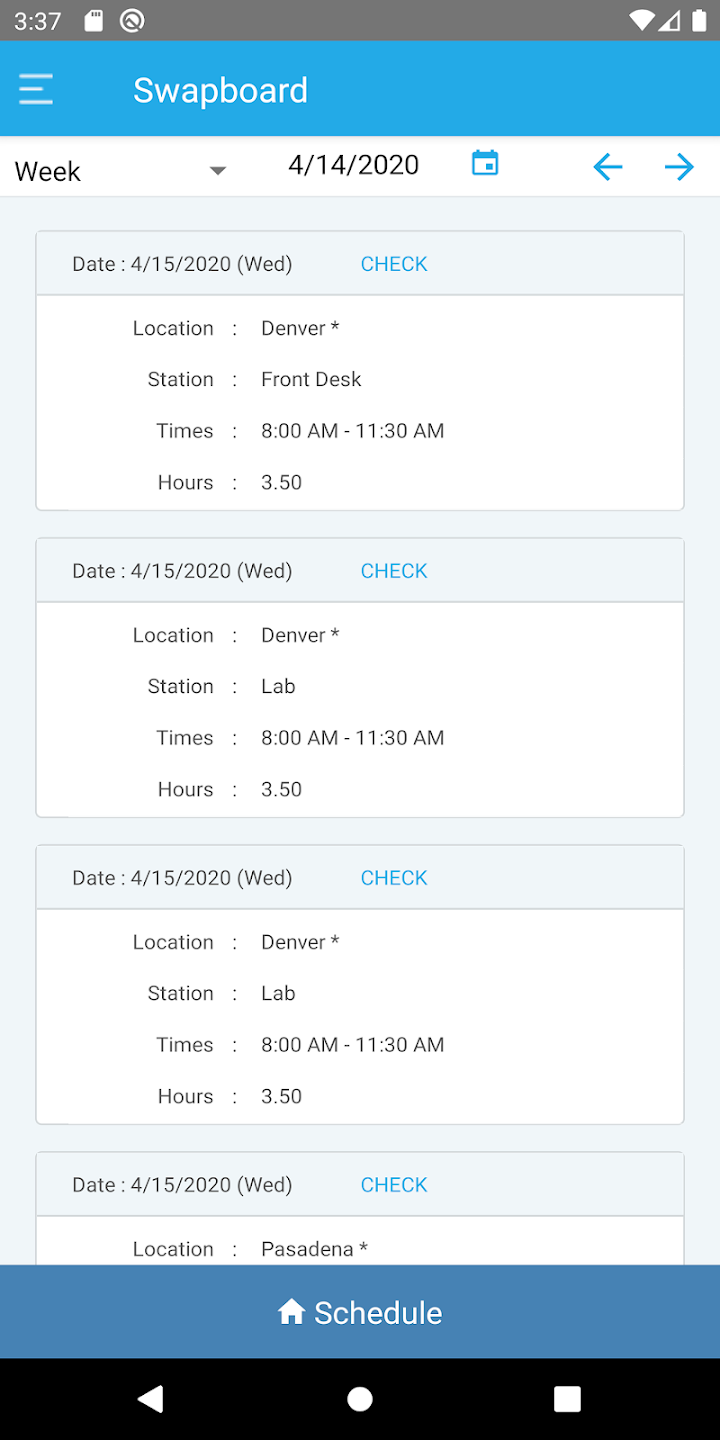This screenshot has width=720, height=1440.
Task: Tap CHECK on the second Lab shift
Action: [394, 878]
